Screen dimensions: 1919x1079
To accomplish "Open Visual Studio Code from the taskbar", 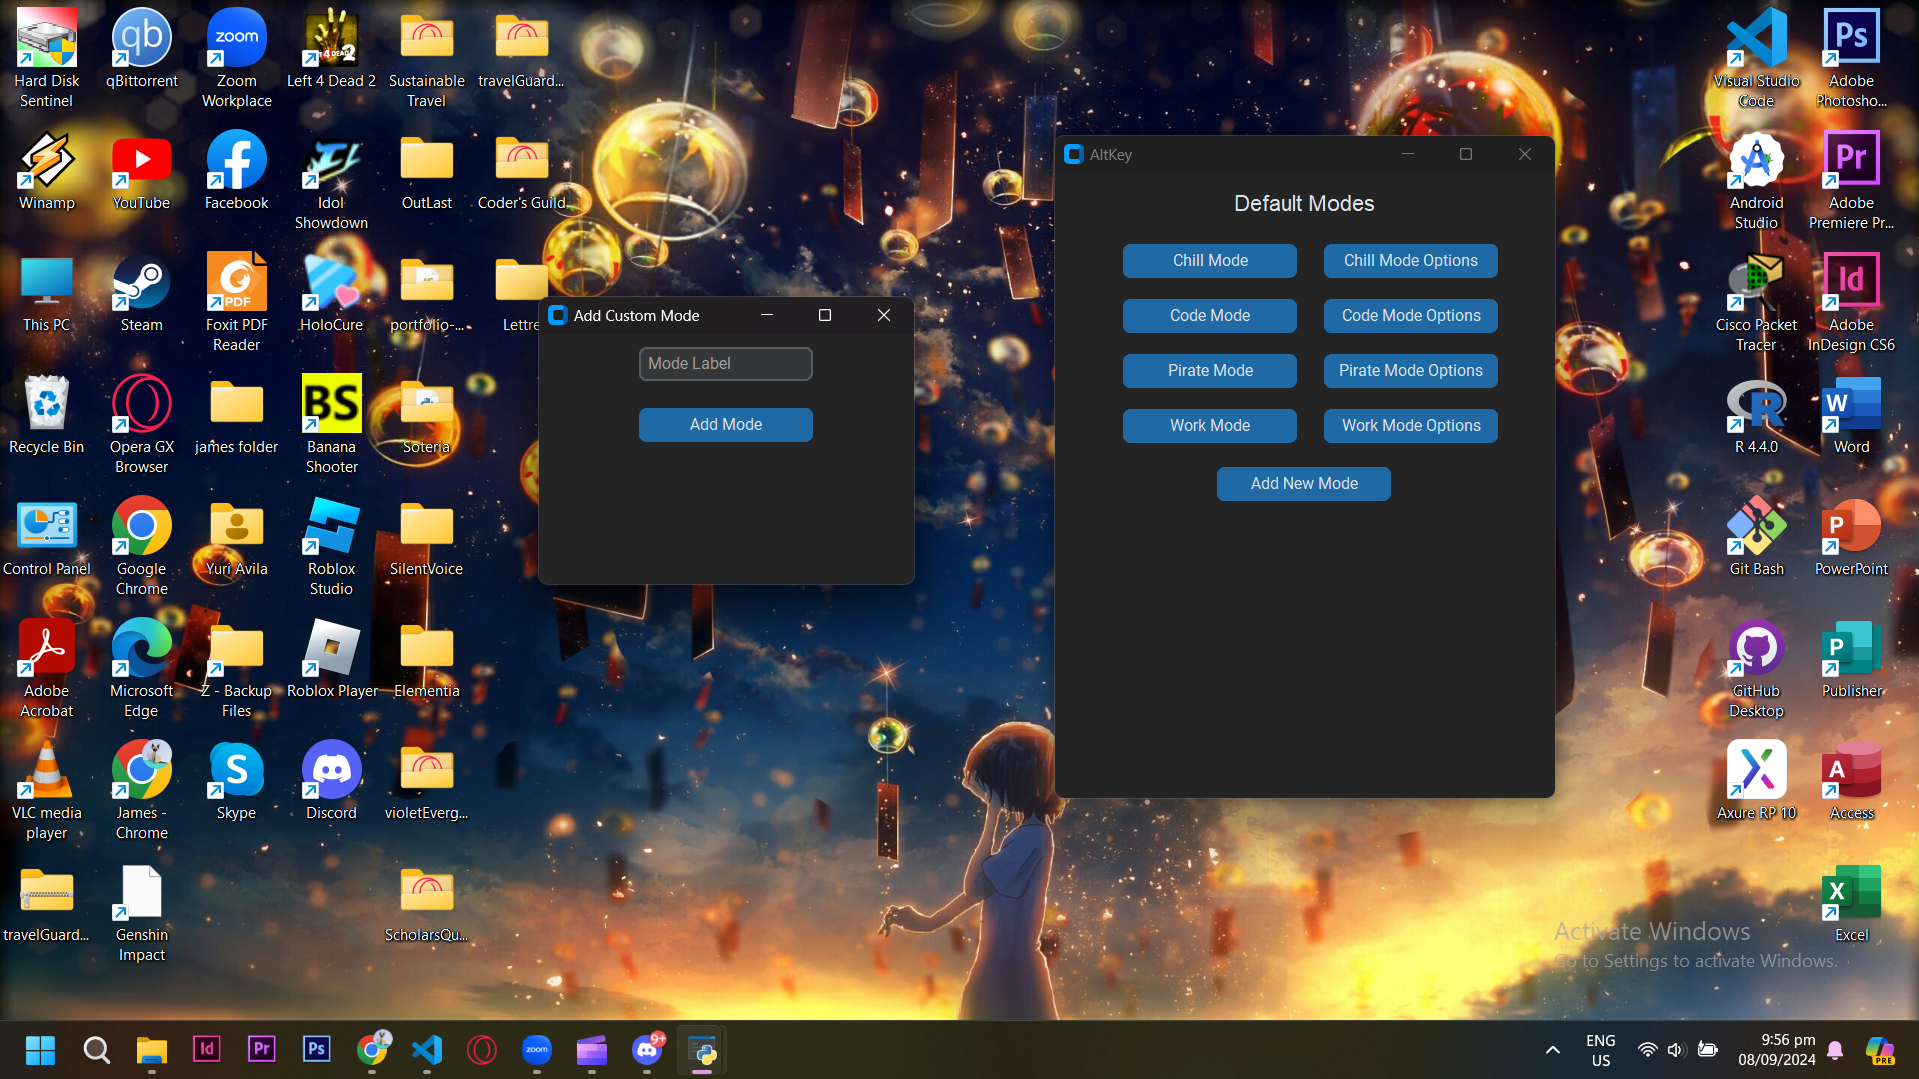I will coord(427,1050).
